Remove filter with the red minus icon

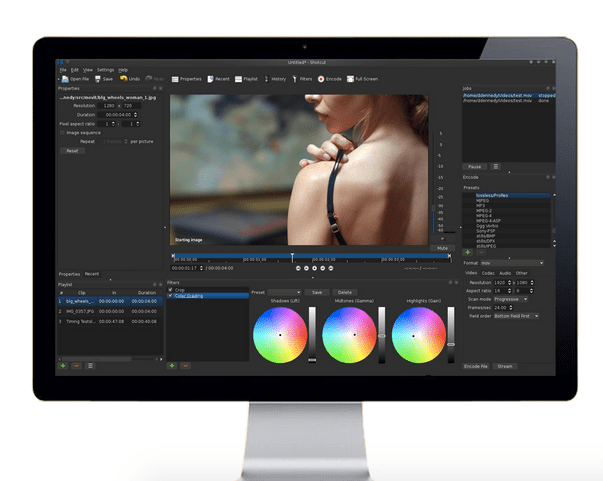pyautogui.click(x=186, y=366)
